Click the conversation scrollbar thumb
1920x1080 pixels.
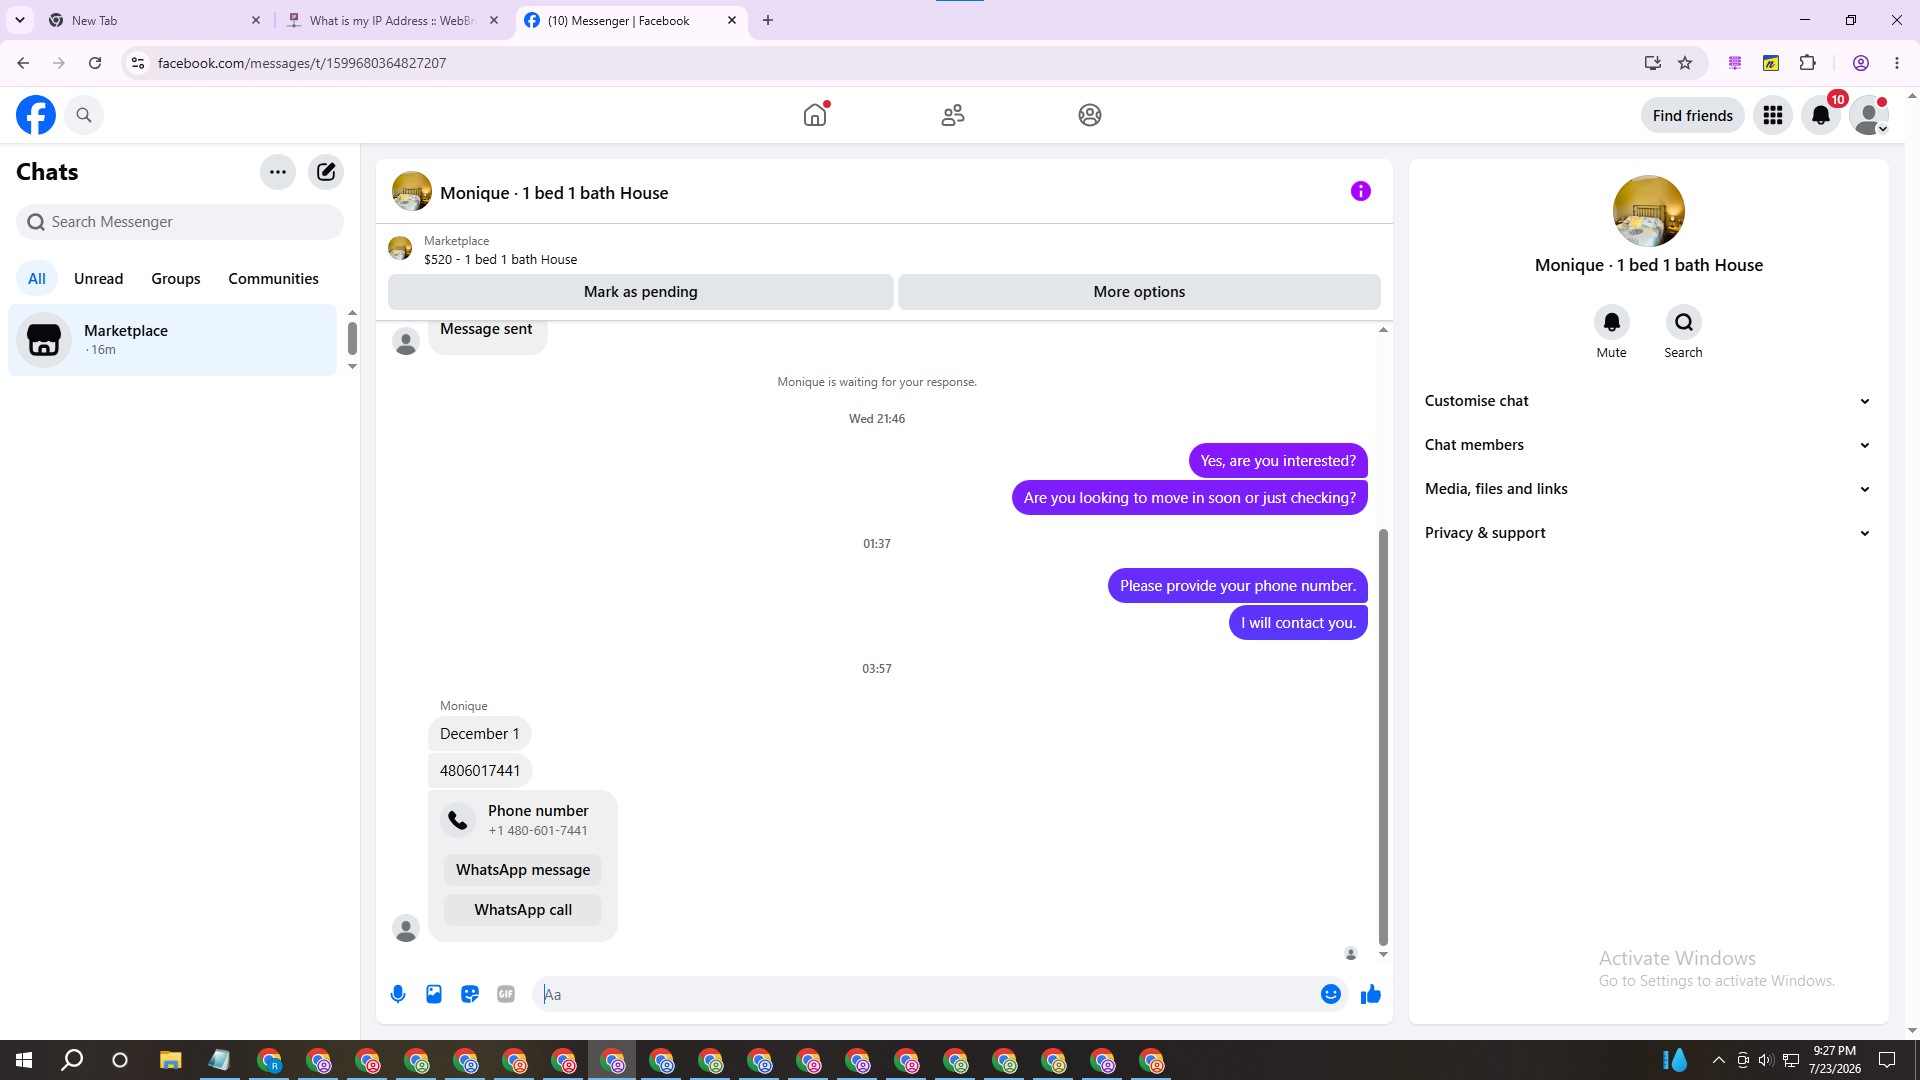pos(1383,737)
